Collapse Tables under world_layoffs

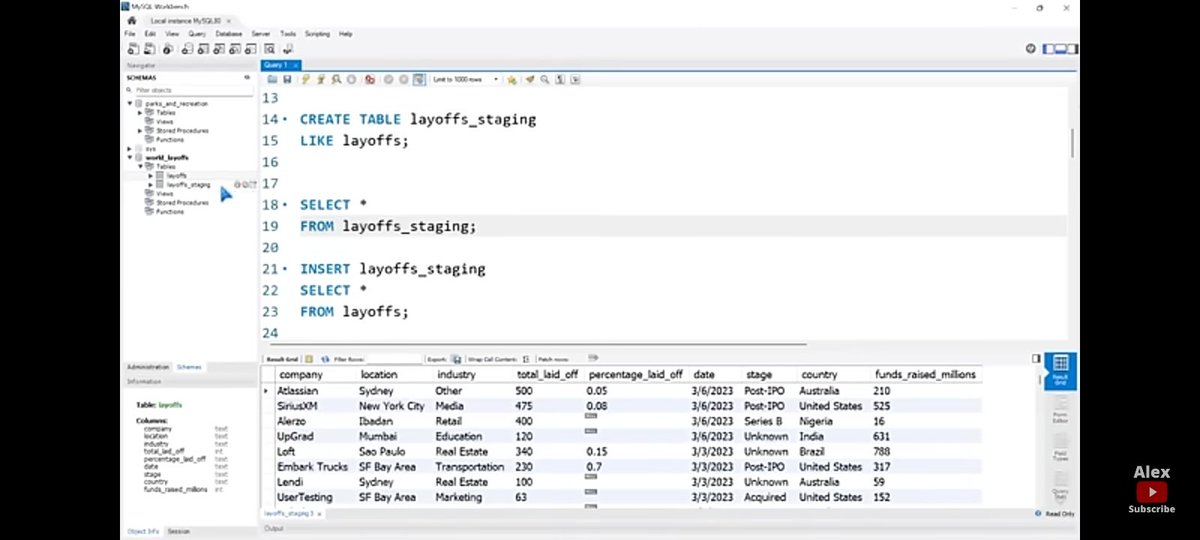(140, 166)
